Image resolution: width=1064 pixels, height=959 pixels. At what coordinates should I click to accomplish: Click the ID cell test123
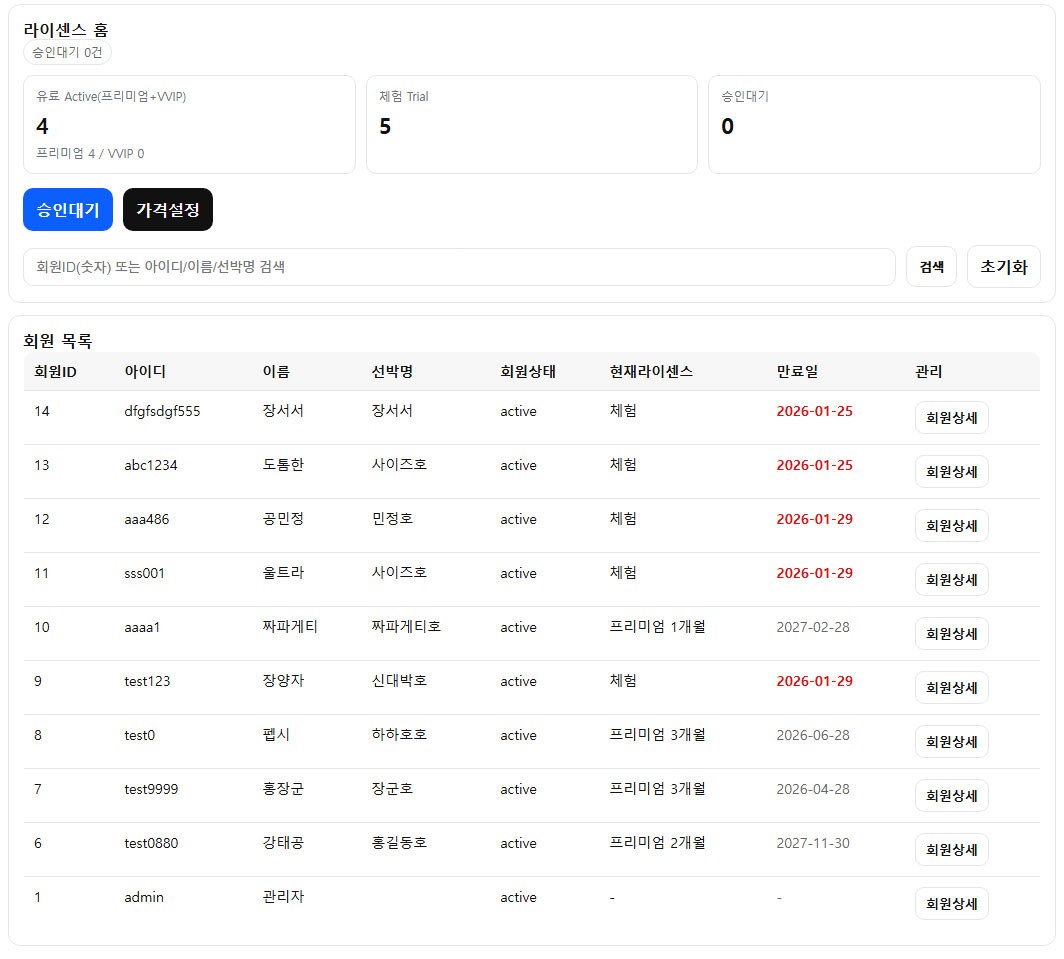[147, 681]
